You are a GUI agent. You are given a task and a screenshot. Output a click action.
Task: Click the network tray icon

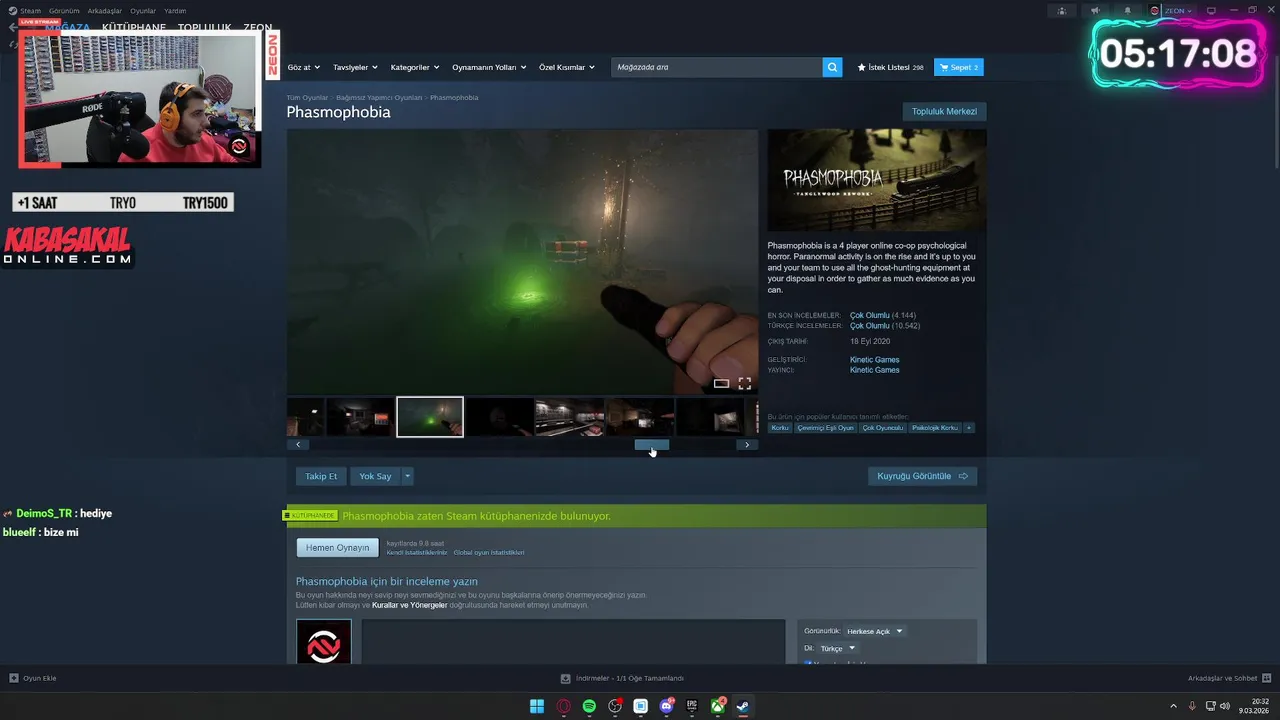click(1212, 706)
